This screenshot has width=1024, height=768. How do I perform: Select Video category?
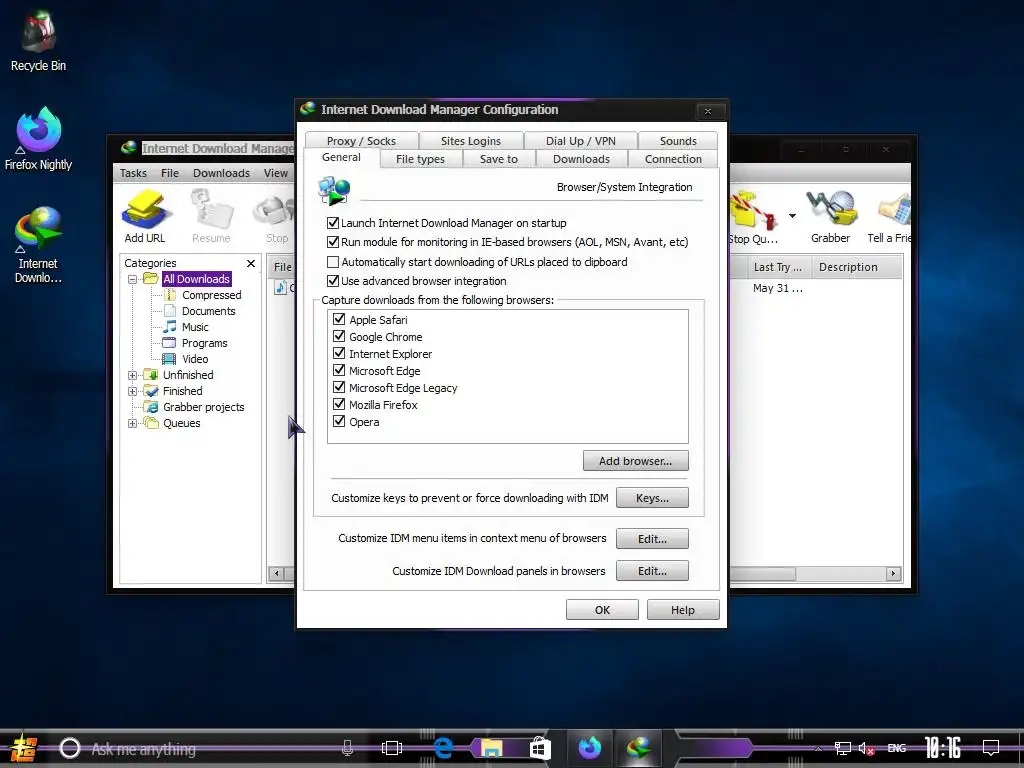[x=195, y=359]
